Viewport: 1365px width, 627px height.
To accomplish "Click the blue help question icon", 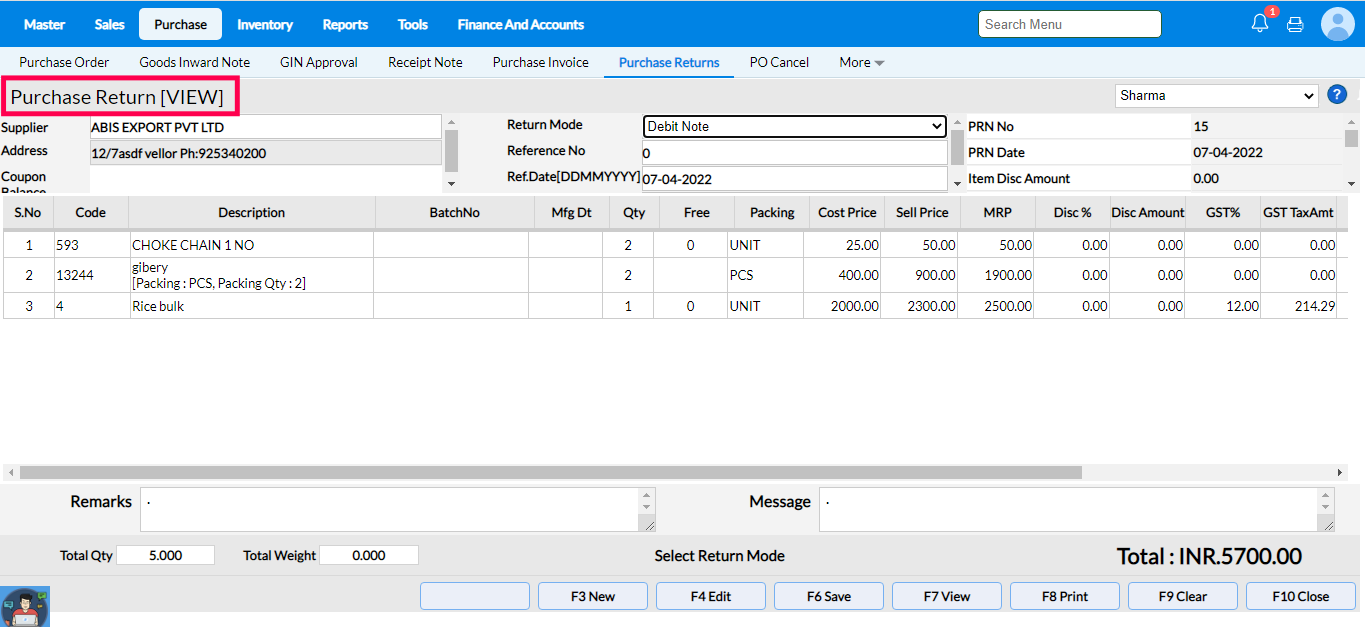I will [1337, 95].
